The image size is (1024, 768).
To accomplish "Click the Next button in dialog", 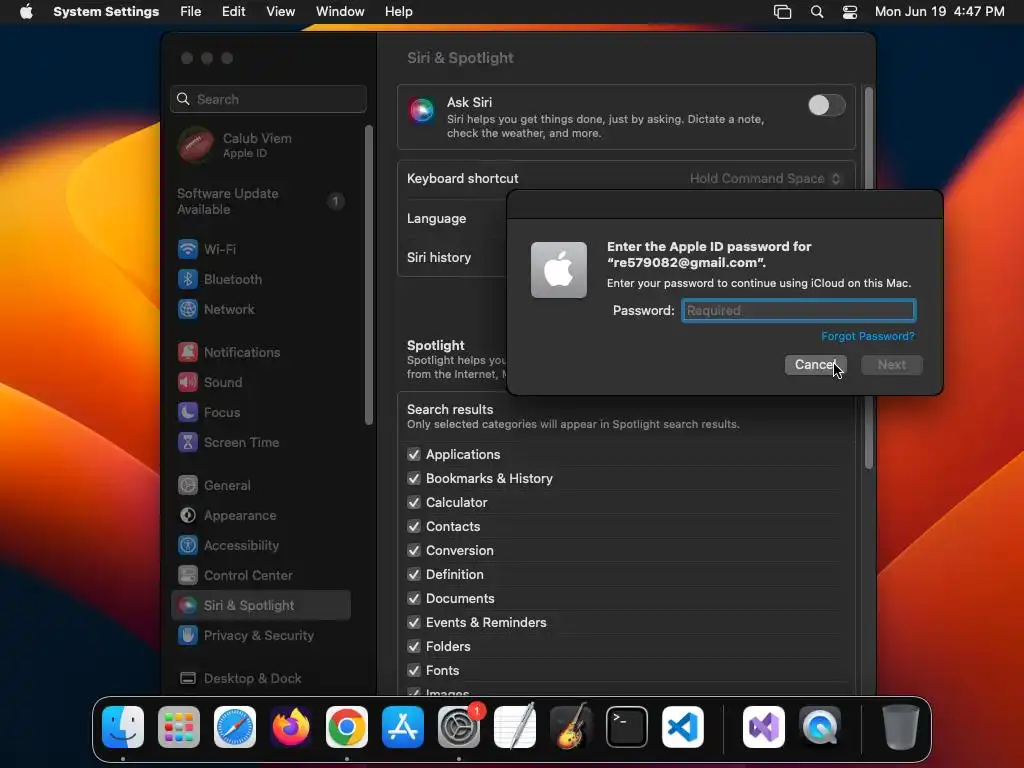I will (891, 365).
